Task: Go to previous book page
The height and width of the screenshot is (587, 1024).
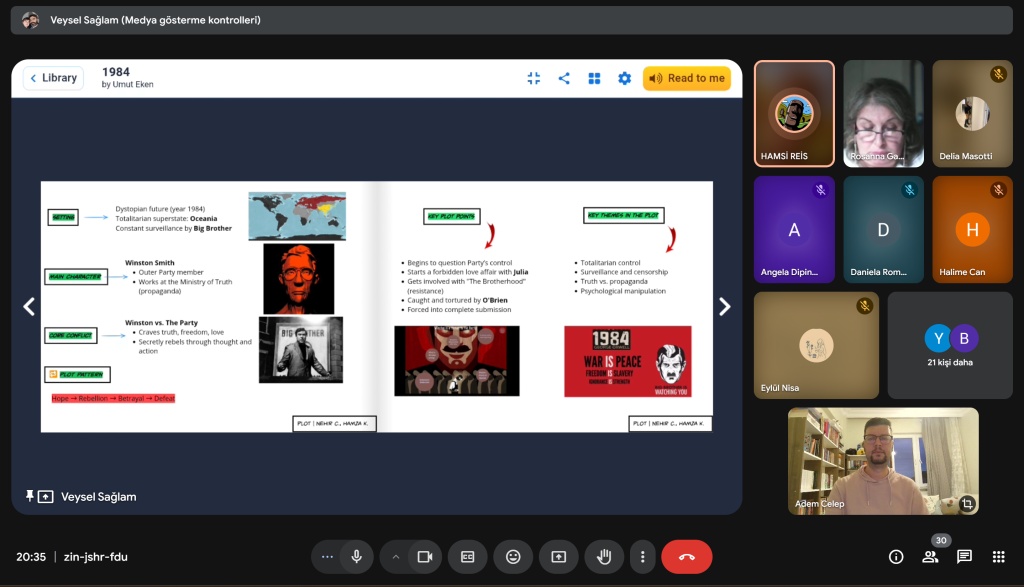Action: coord(29,306)
